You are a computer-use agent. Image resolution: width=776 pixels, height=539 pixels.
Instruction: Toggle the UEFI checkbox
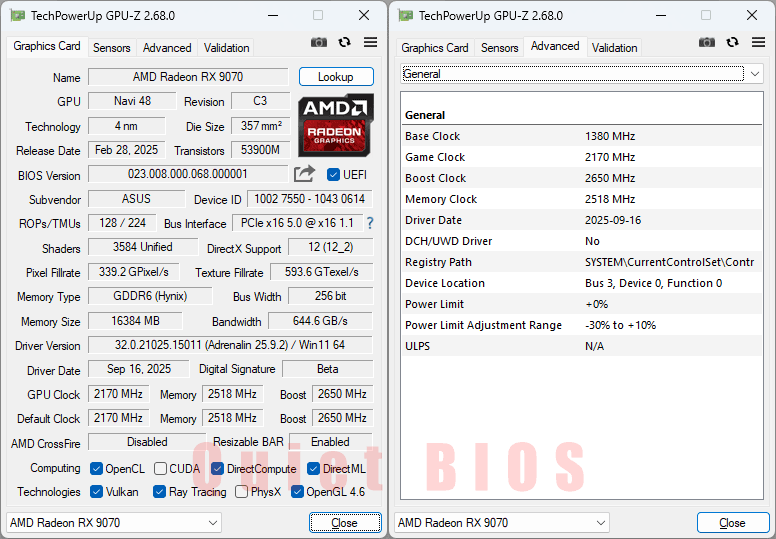pyautogui.click(x=334, y=175)
